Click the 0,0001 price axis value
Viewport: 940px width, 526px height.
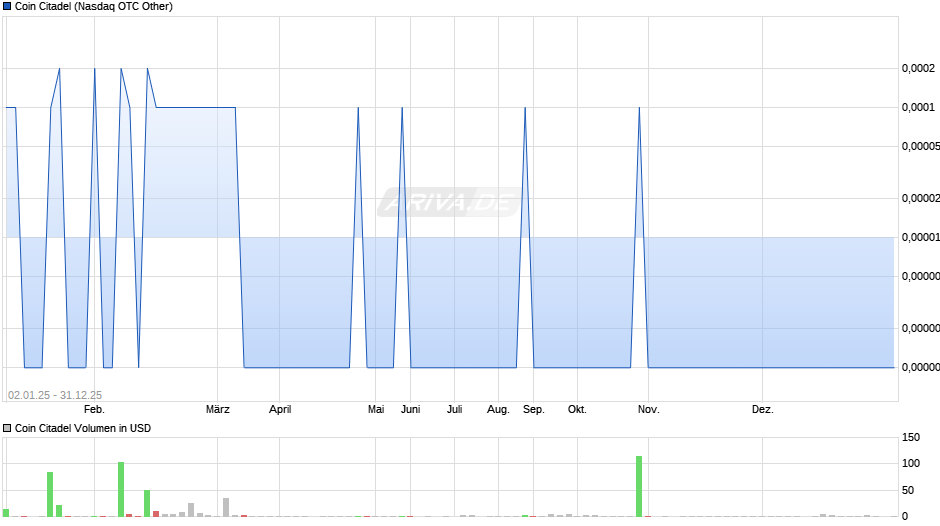pyautogui.click(x=918, y=107)
